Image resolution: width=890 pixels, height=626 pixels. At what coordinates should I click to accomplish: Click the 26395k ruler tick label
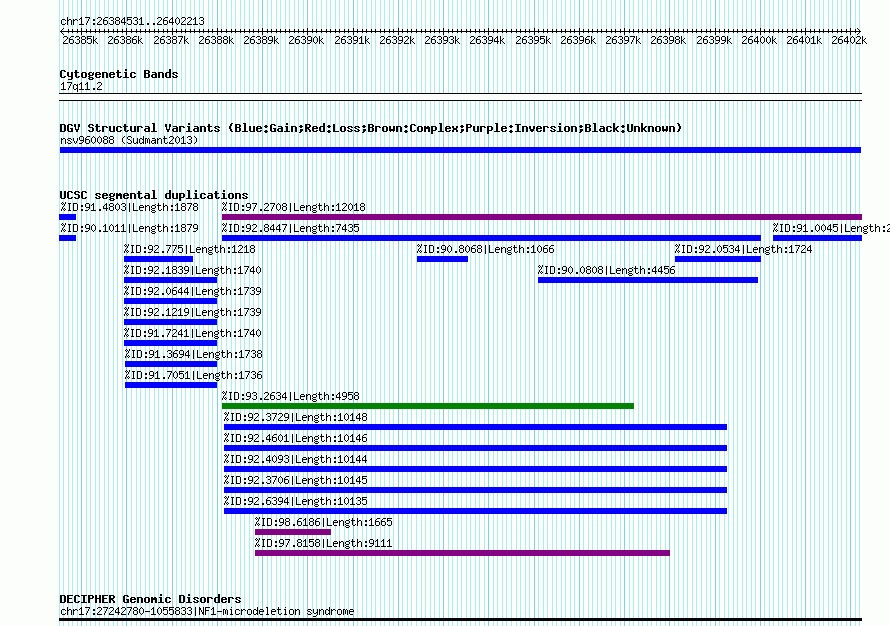pyautogui.click(x=532, y=40)
